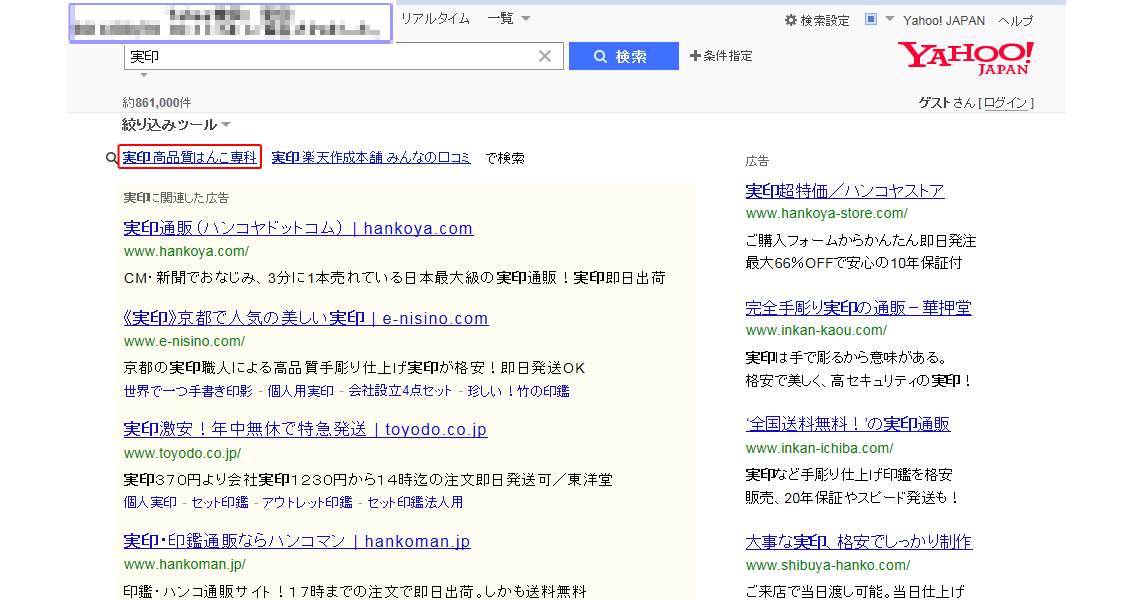The image size is (1130, 600).
Task: Click the blue square icon beside Yahoo! JAPAN
Action: 871,19
